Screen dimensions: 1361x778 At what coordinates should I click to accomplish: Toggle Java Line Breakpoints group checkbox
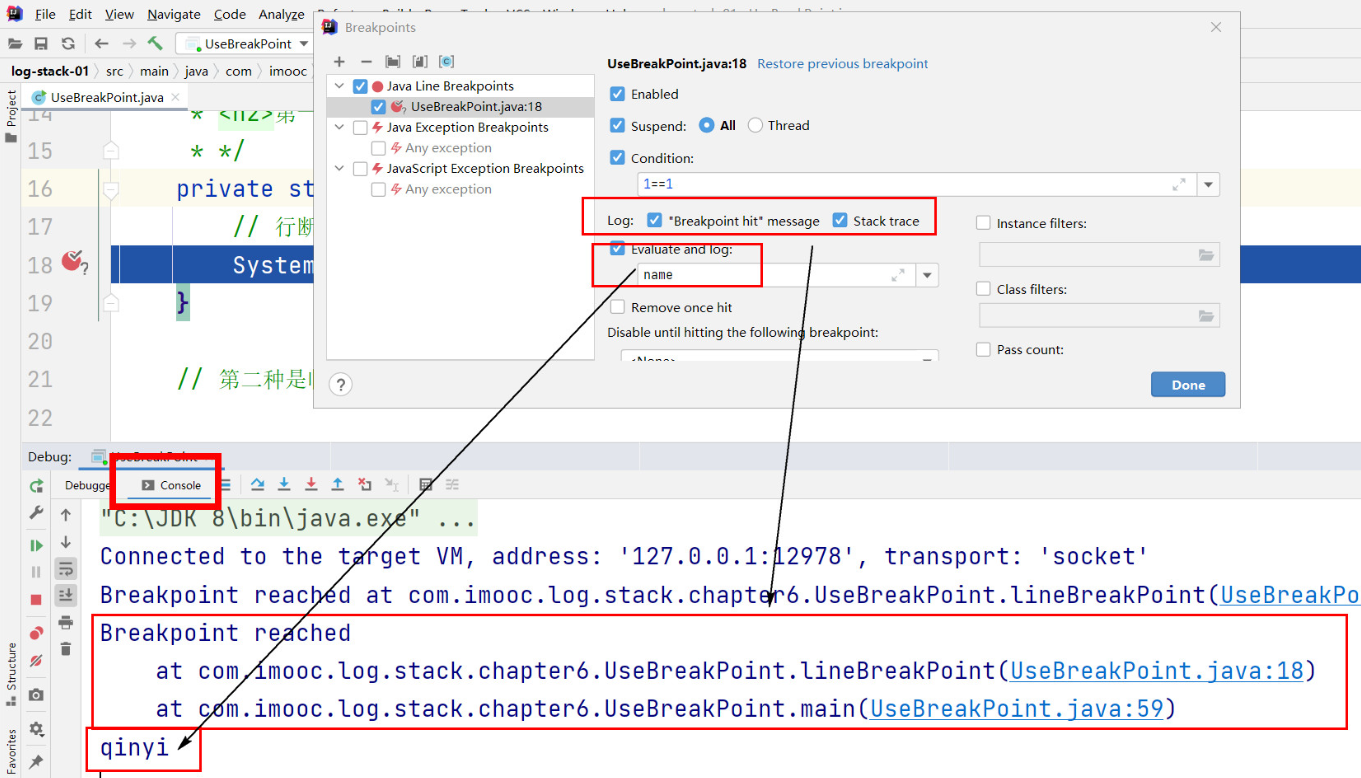click(x=360, y=86)
